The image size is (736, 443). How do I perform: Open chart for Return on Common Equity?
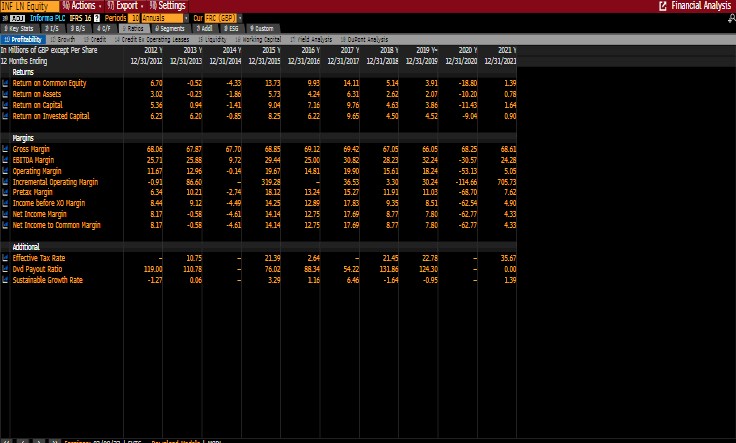pyautogui.click(x=5, y=83)
